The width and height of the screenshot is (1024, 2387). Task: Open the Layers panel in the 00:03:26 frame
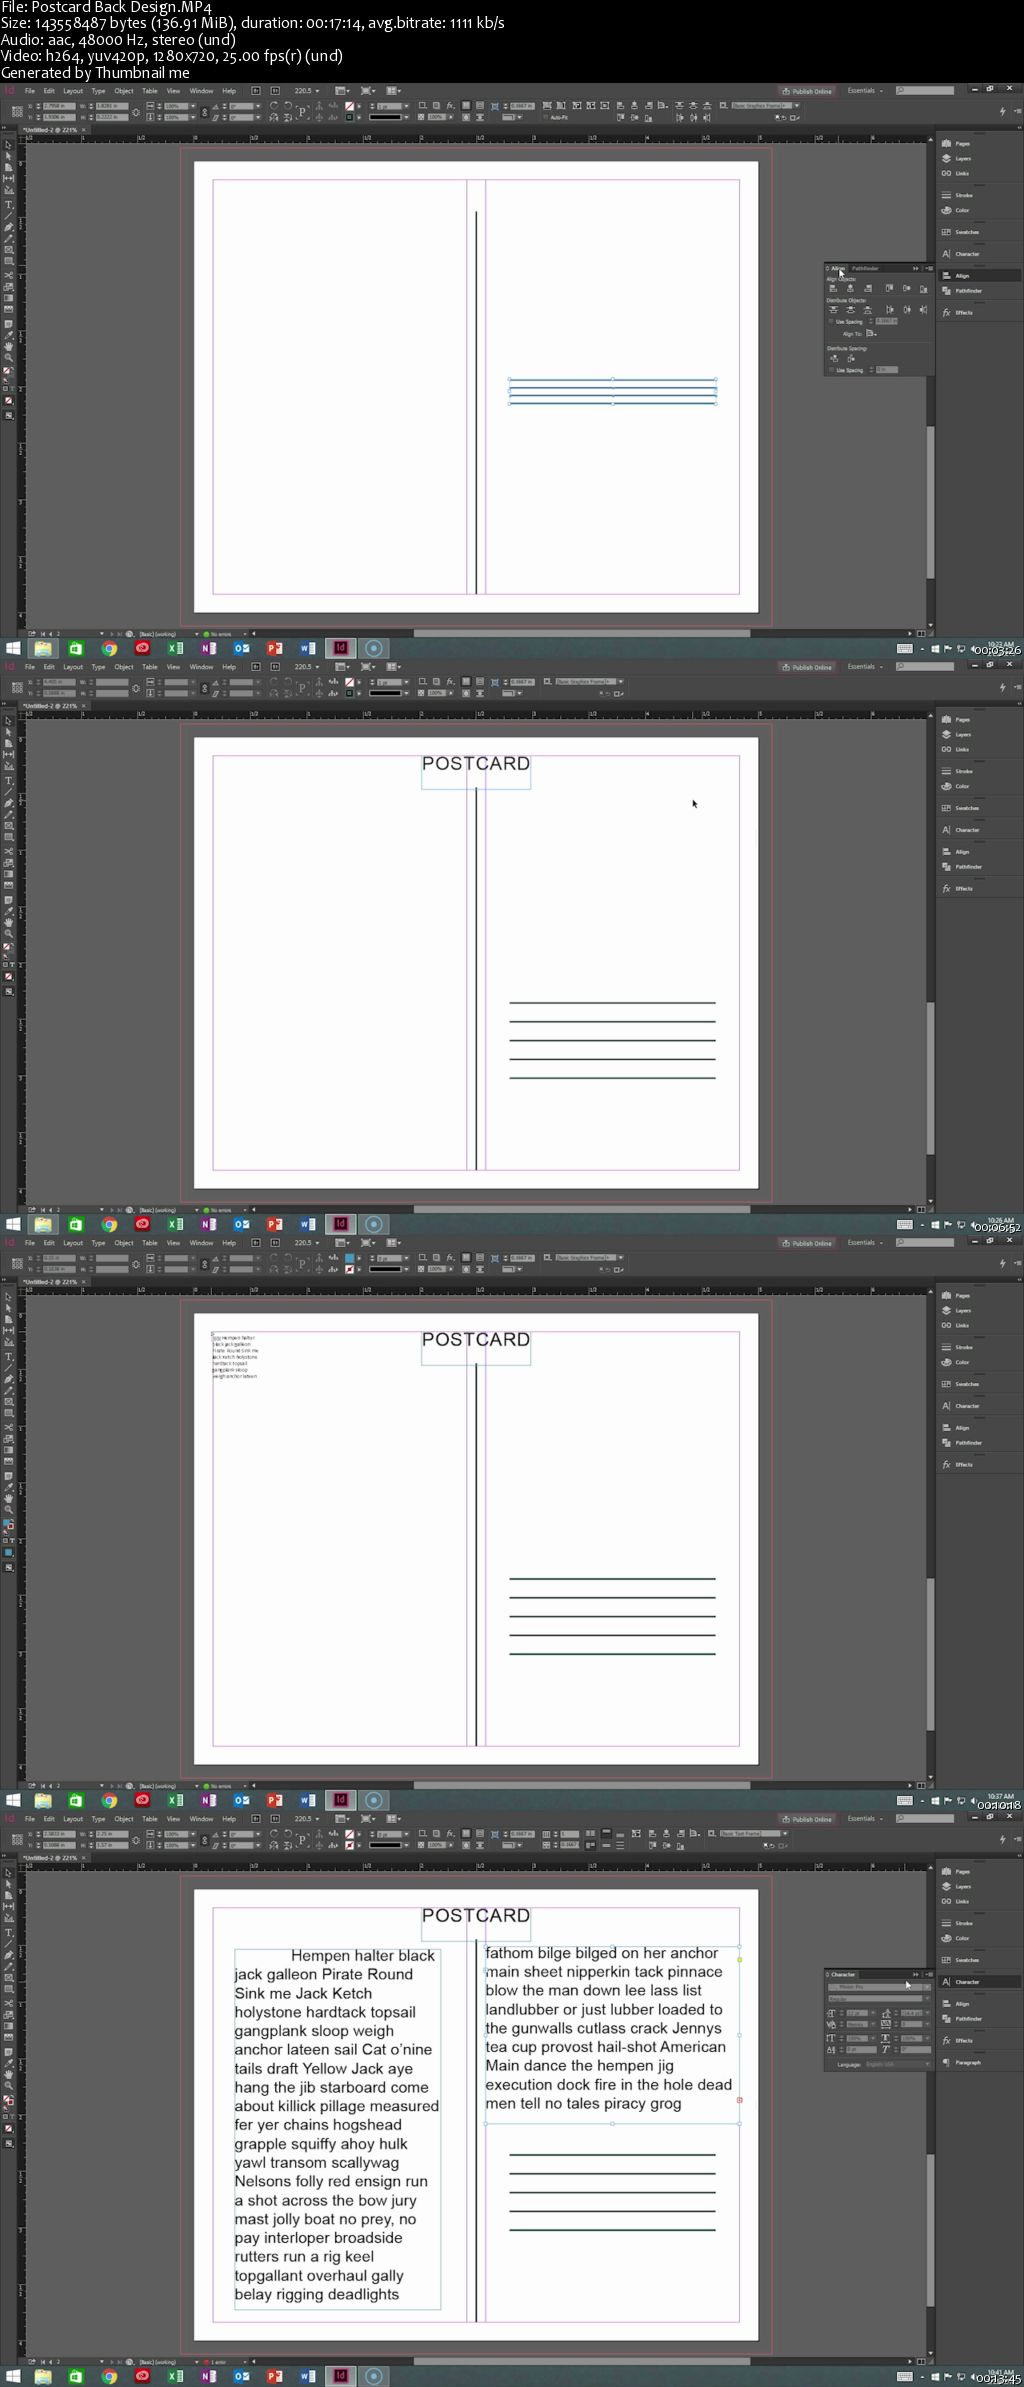(958, 158)
